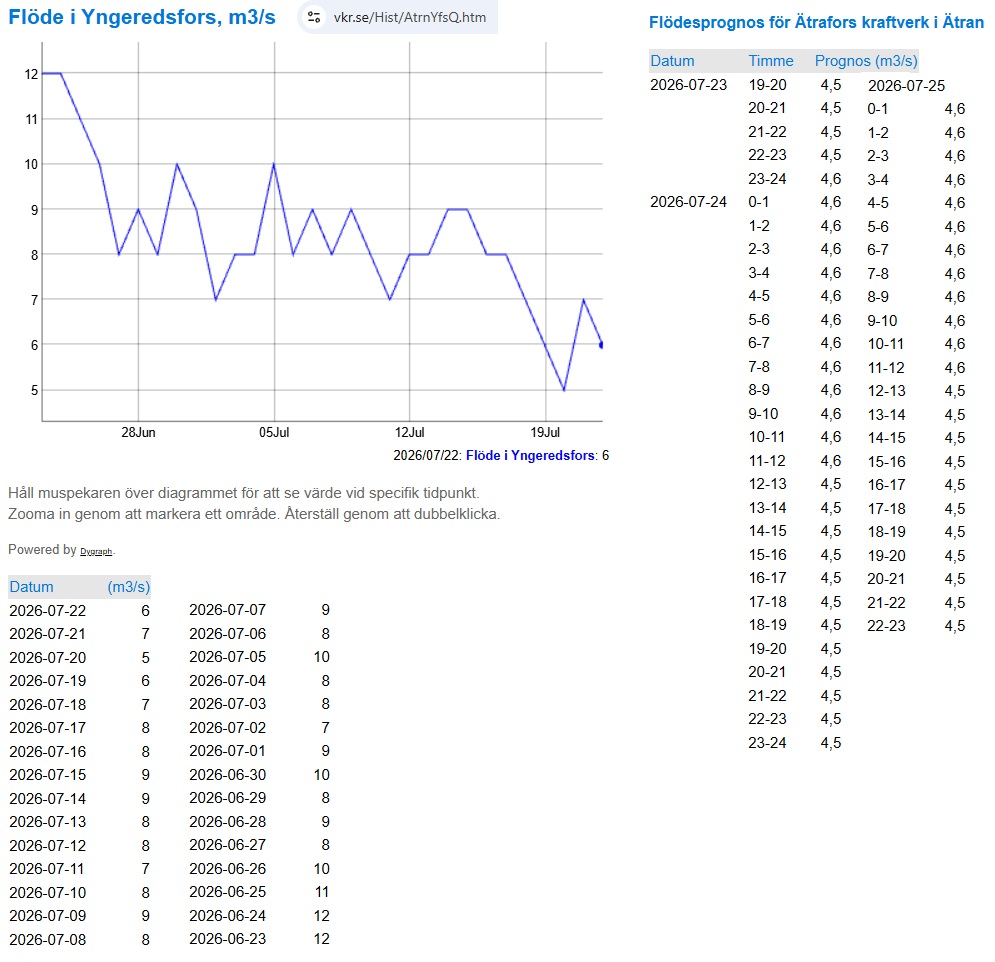Viewport: 995px width, 962px height.
Task: Select the 2026-07-20 date cell
Action: [x=48, y=657]
